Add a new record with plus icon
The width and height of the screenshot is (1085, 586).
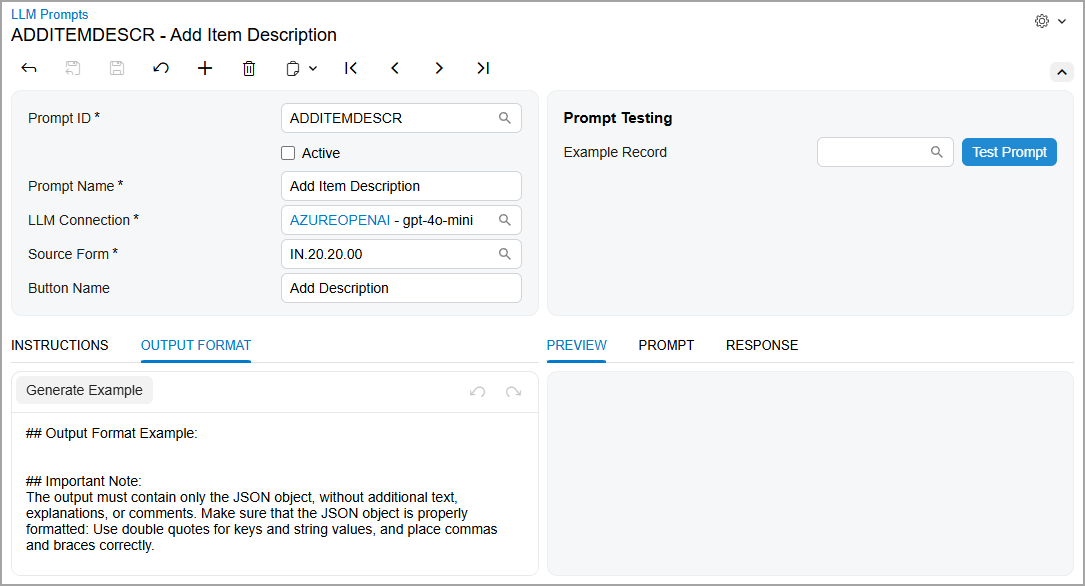(205, 68)
